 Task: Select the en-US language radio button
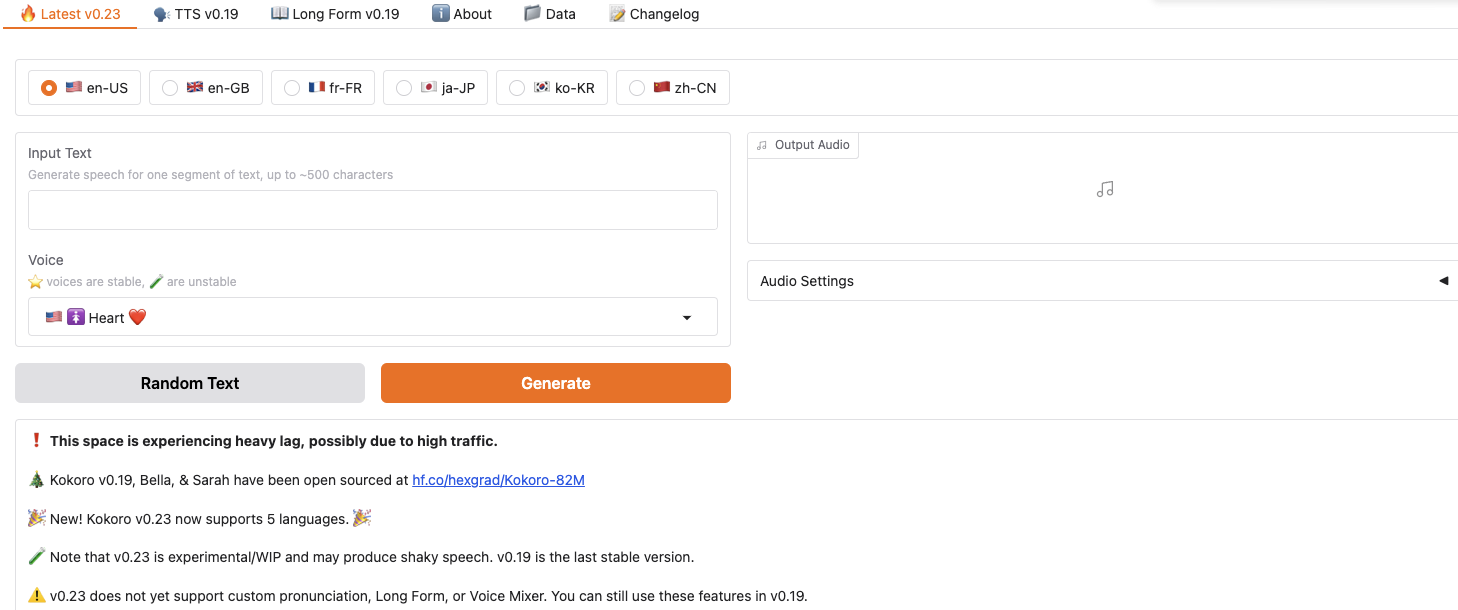49,88
